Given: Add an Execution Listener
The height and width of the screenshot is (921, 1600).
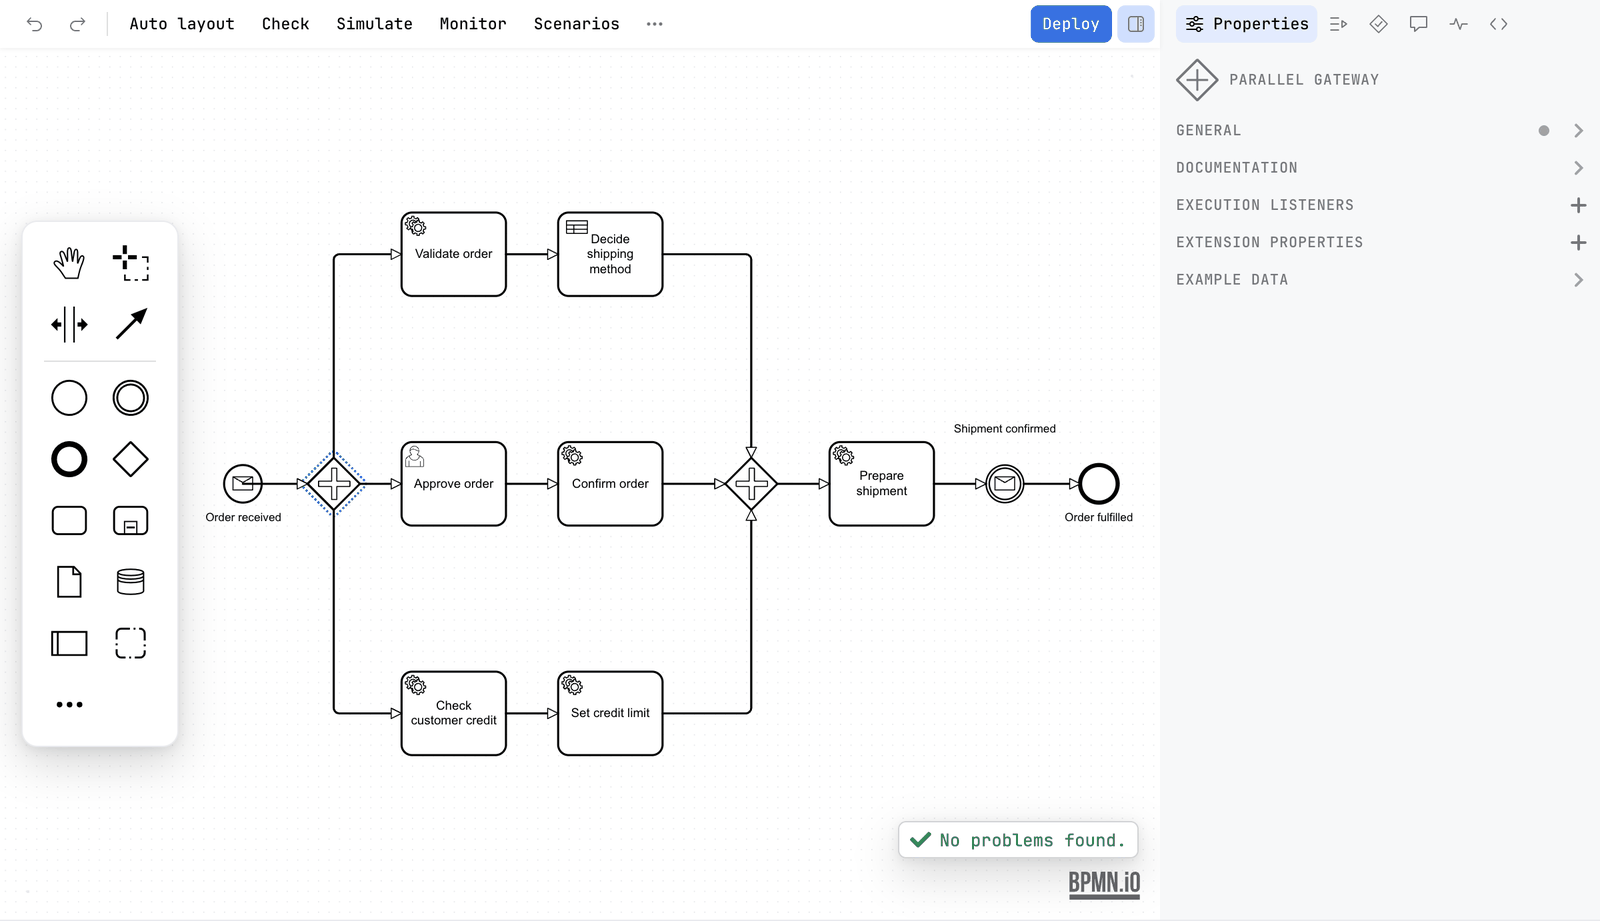Looking at the screenshot, I should click(1578, 205).
